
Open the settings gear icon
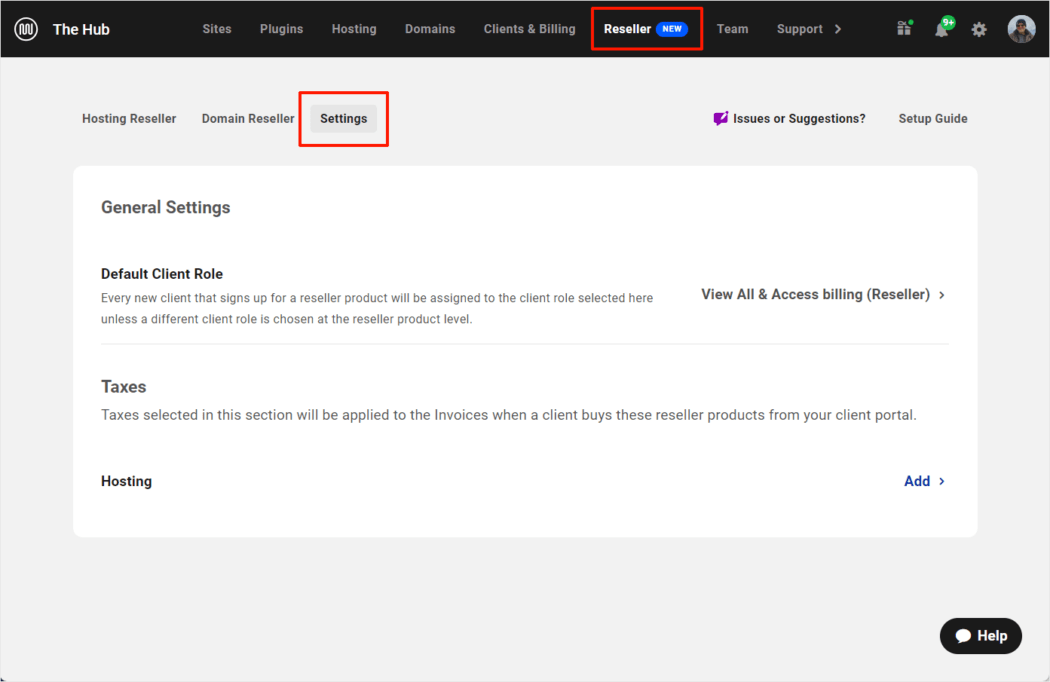coord(979,29)
